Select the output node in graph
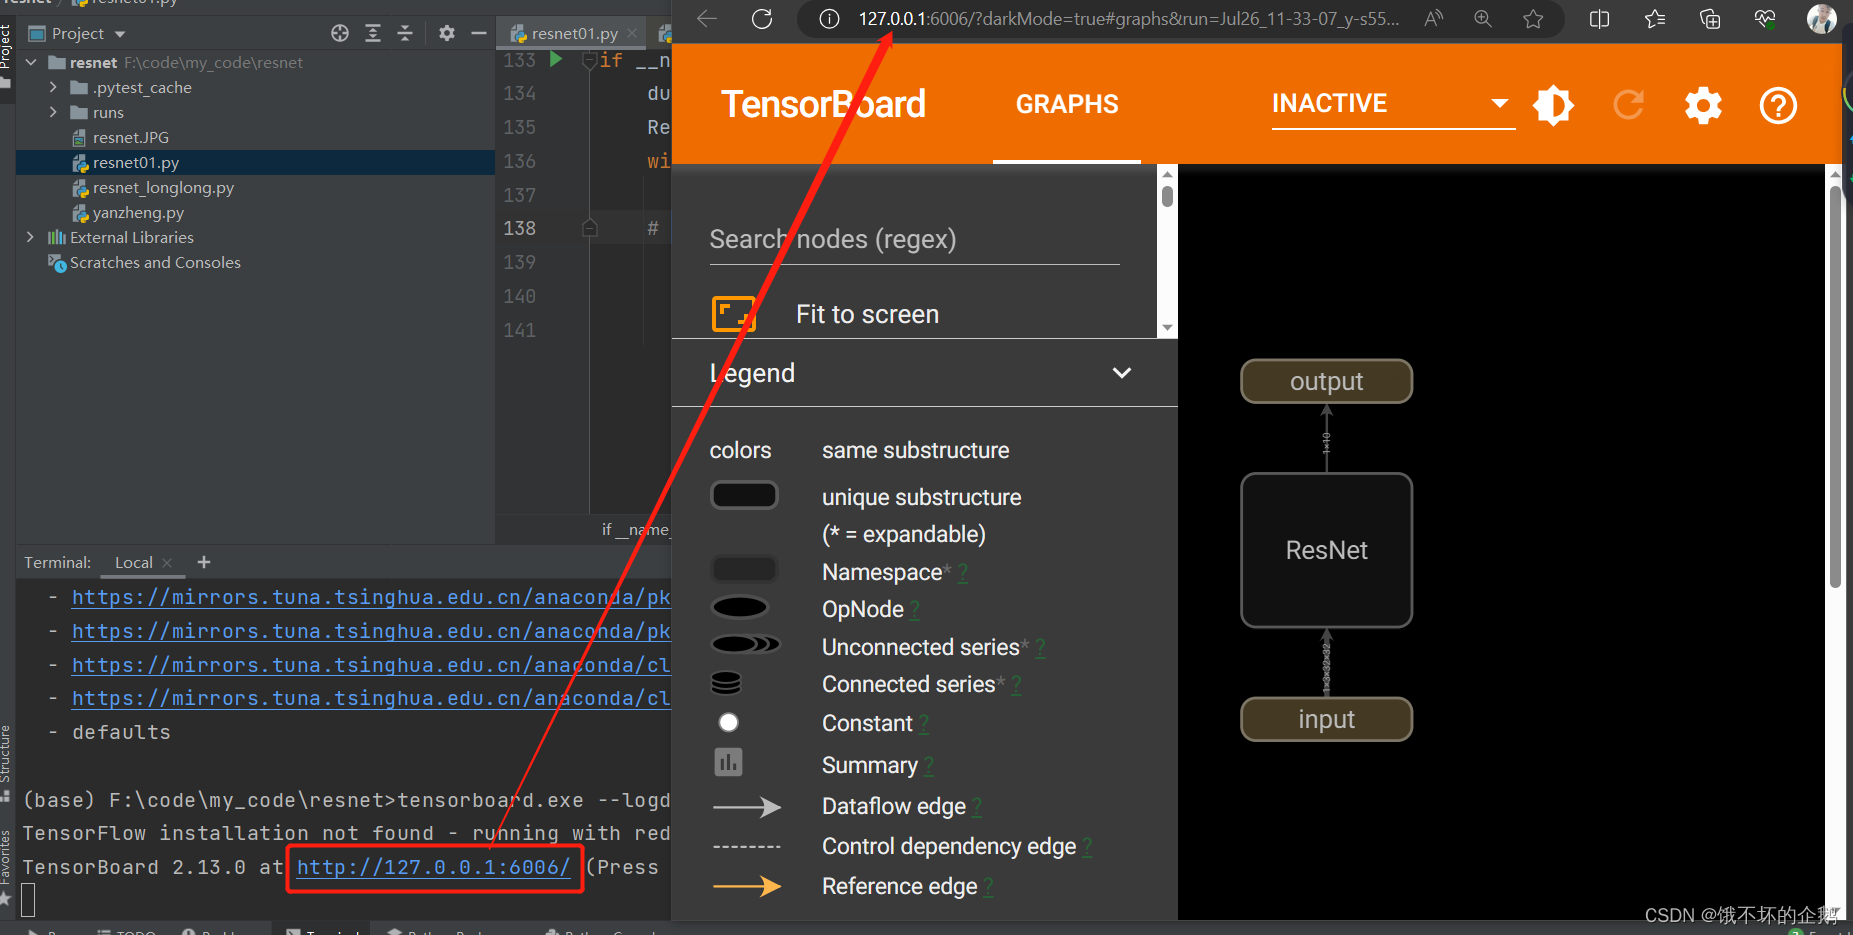Image resolution: width=1853 pixels, height=935 pixels. [x=1326, y=381]
